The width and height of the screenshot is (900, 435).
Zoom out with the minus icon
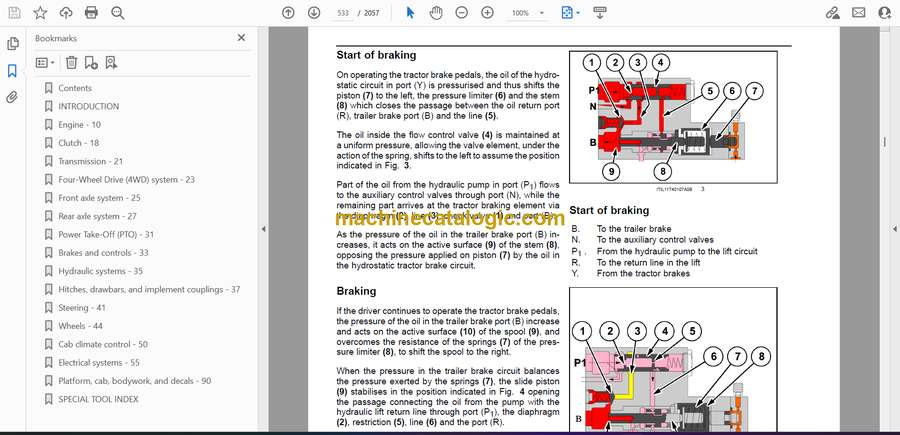tap(461, 13)
